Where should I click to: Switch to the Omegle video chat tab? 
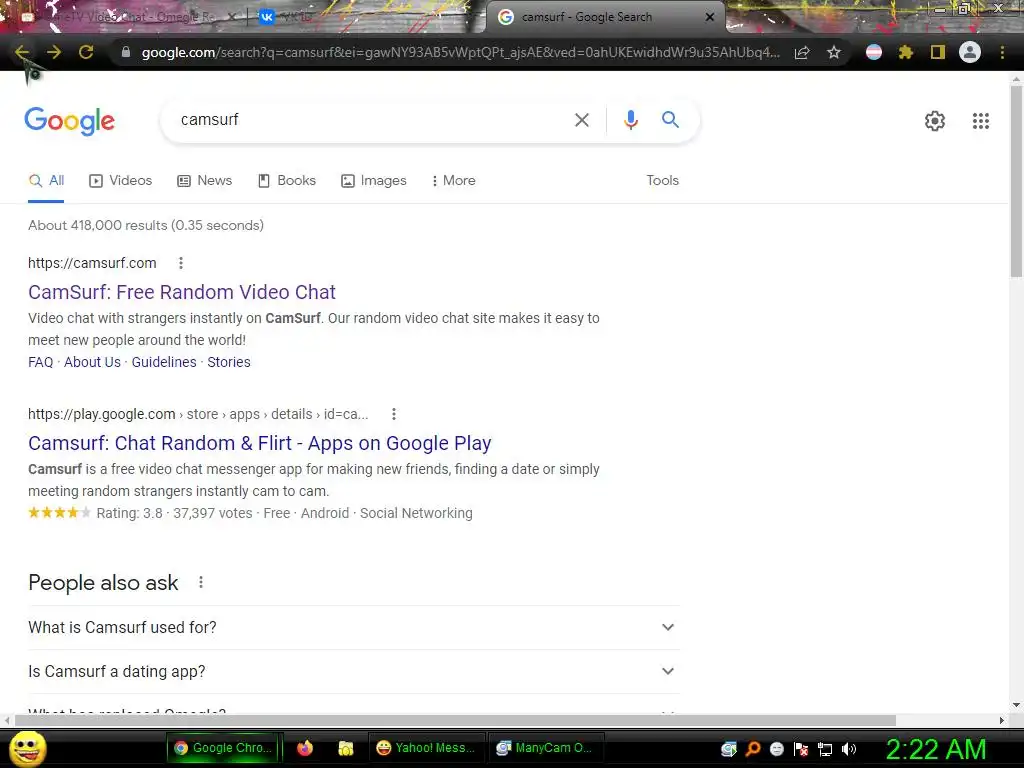coord(124,17)
